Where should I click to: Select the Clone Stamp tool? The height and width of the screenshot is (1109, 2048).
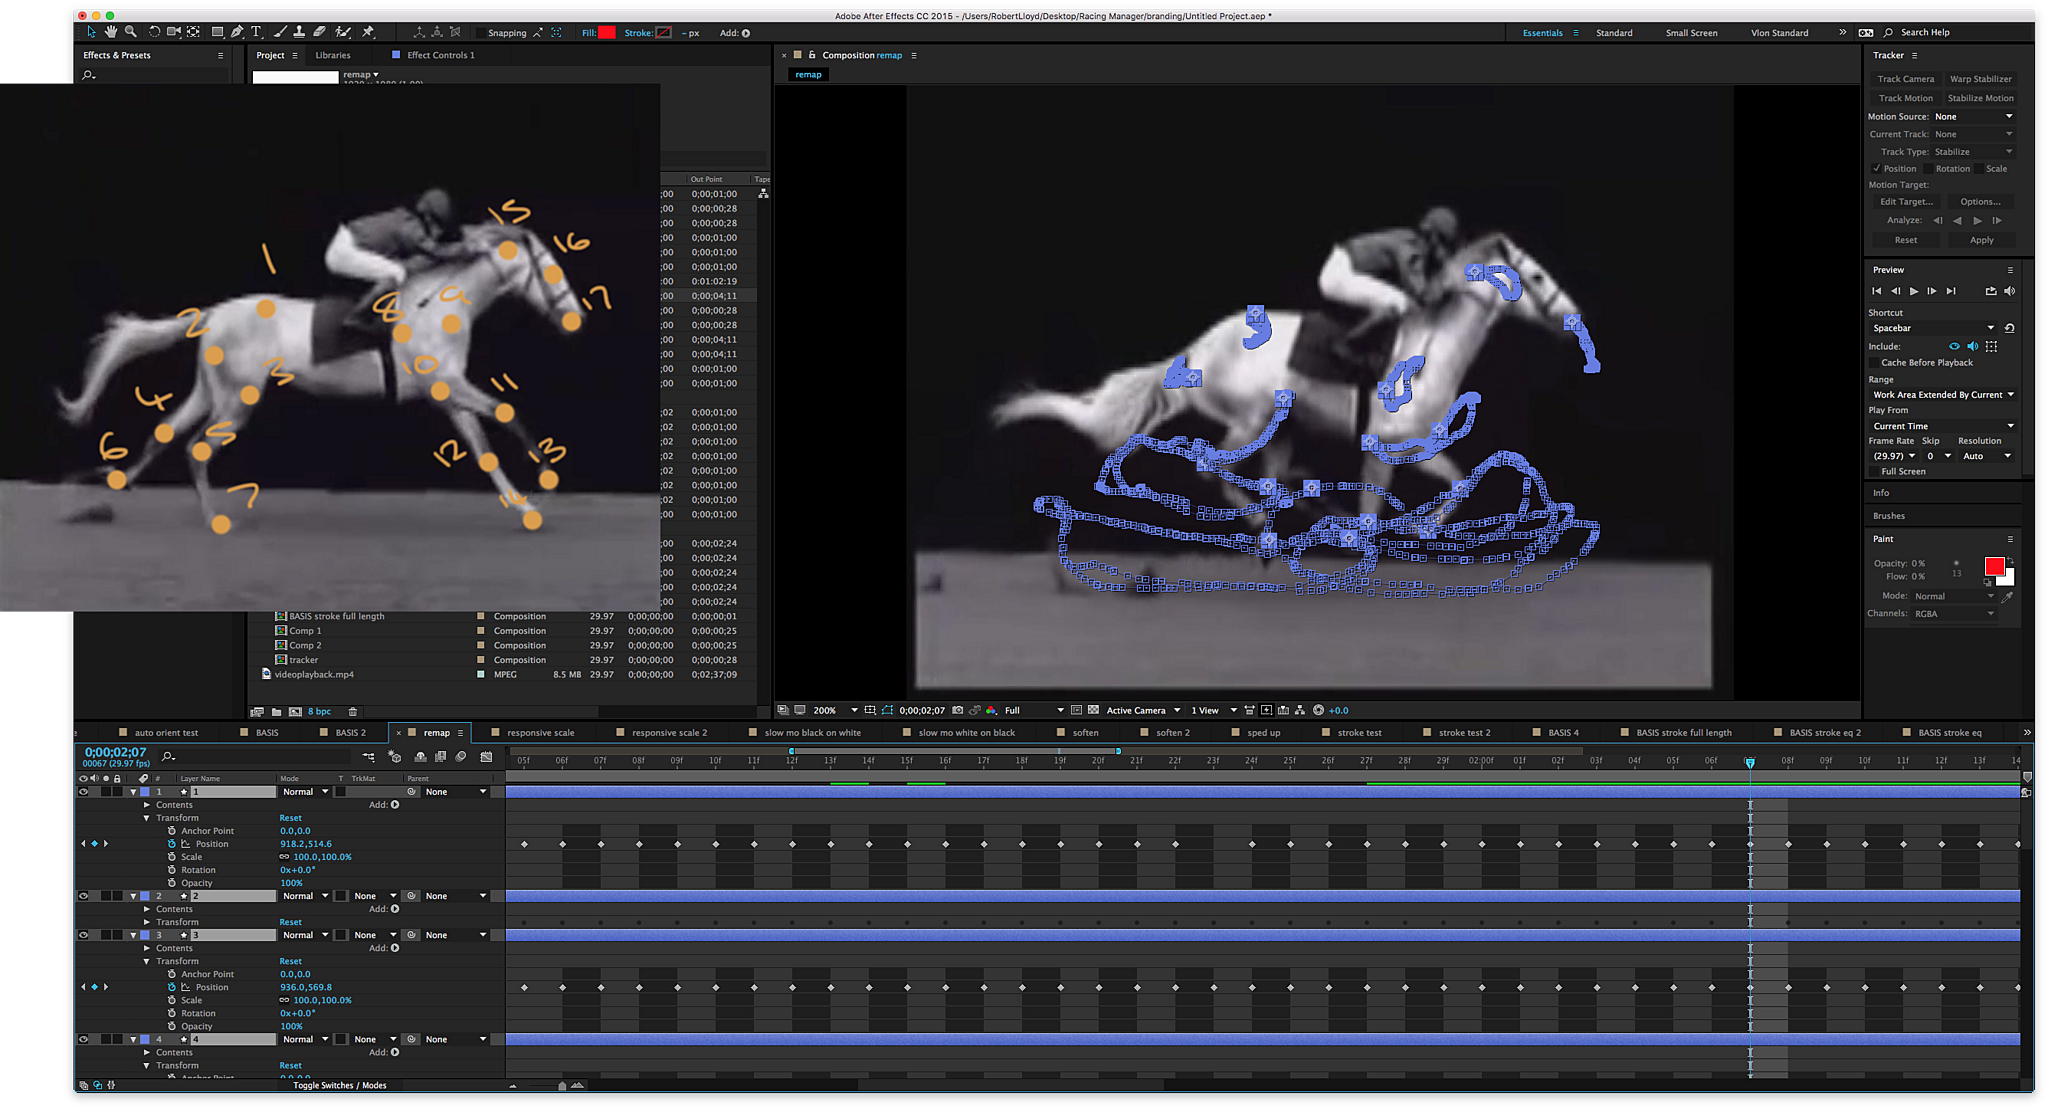[299, 32]
